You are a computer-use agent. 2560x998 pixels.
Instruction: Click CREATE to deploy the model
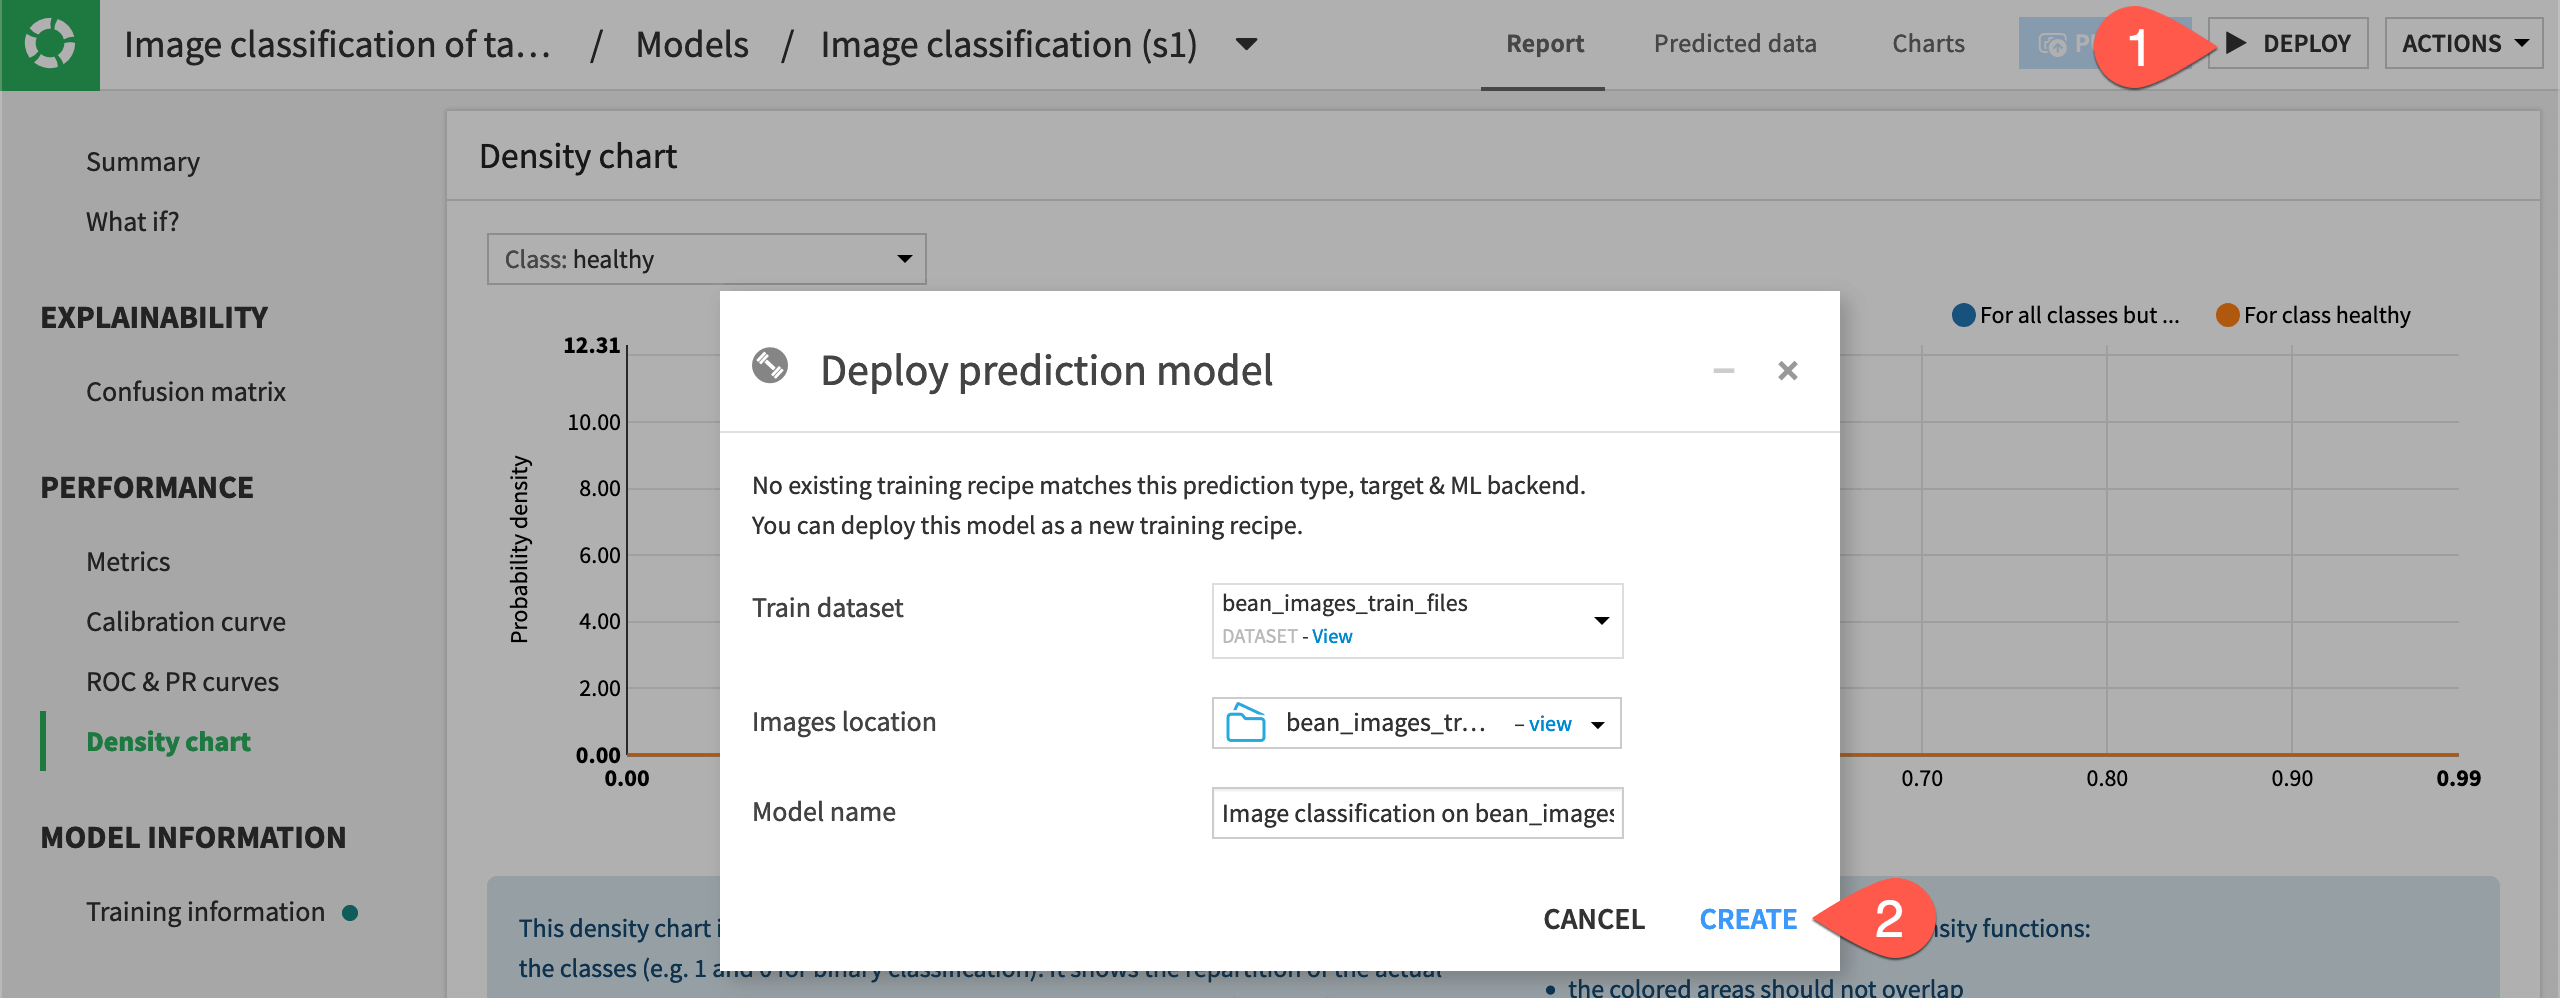tap(1747, 918)
